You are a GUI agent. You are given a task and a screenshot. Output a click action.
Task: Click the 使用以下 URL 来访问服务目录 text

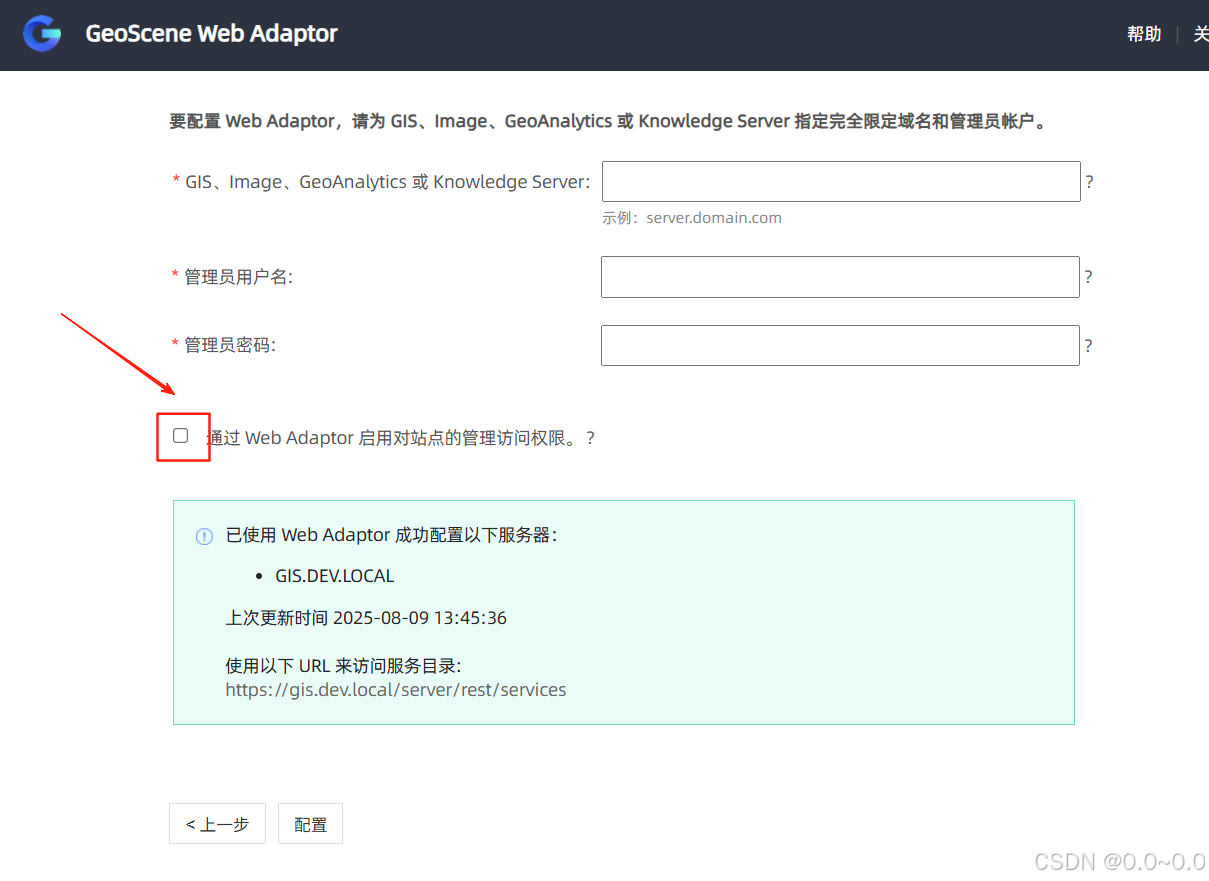click(343, 666)
